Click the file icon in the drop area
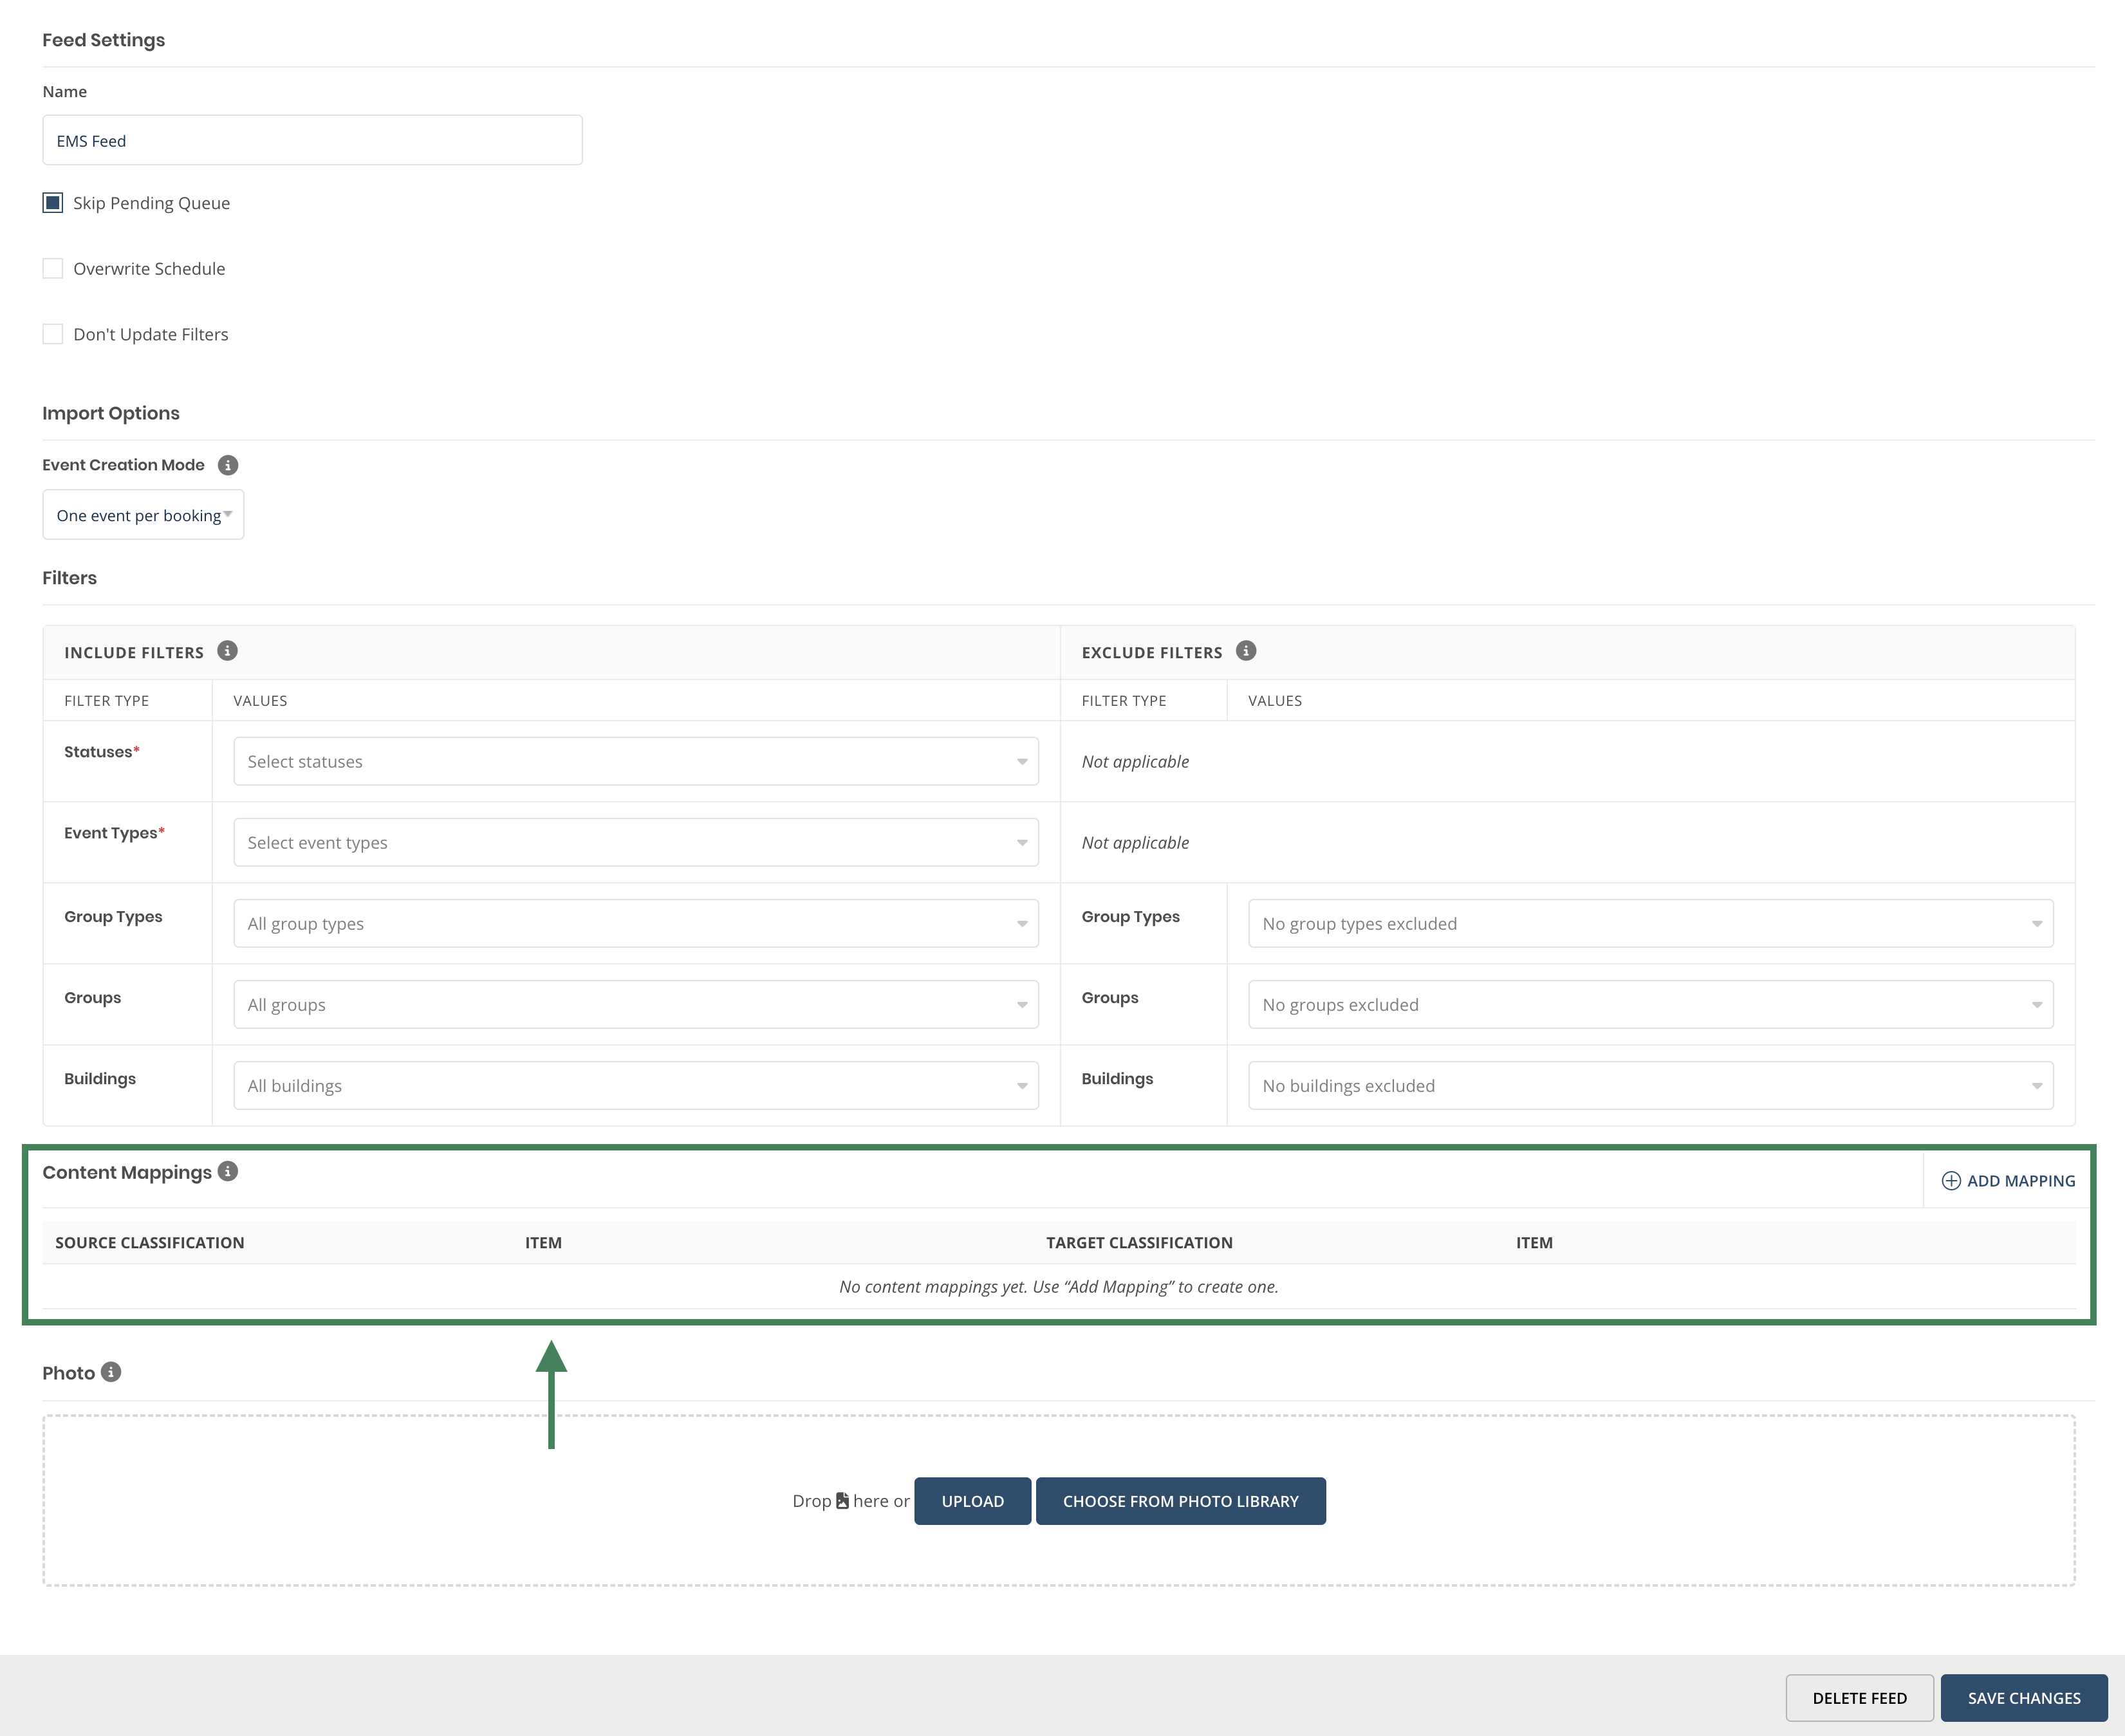2125x1736 pixels. pyautogui.click(x=842, y=1500)
